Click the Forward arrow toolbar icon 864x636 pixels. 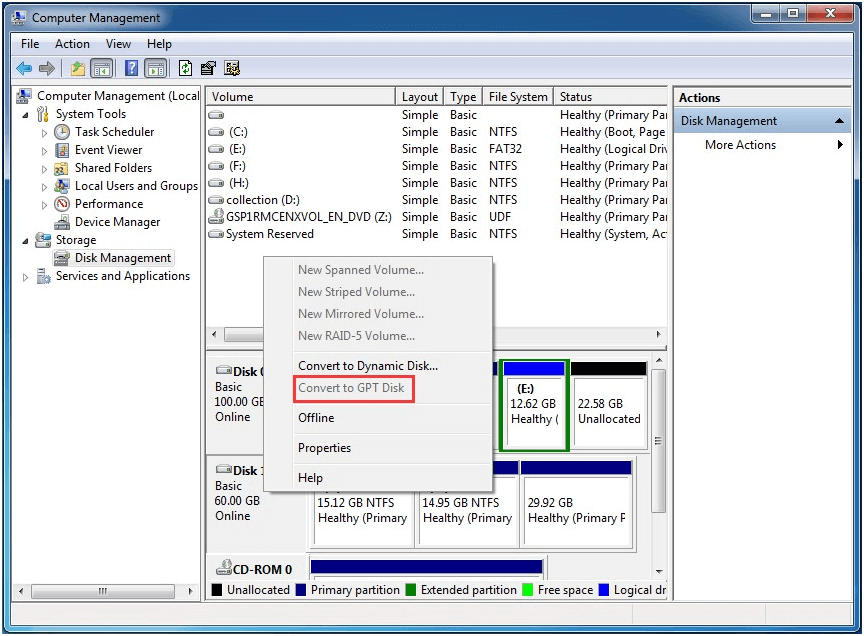[47, 68]
